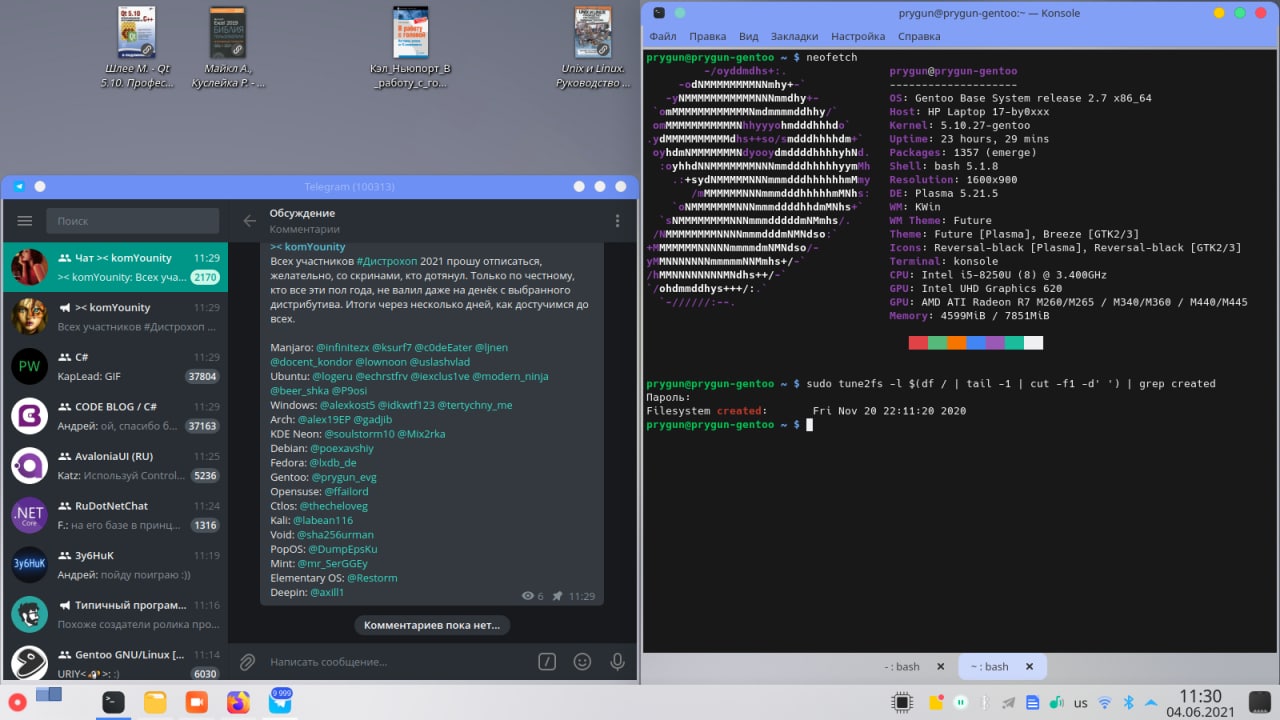Click the Написать сообщение input box
Image resolution: width=1280 pixels, height=720 pixels.
(x=397, y=662)
